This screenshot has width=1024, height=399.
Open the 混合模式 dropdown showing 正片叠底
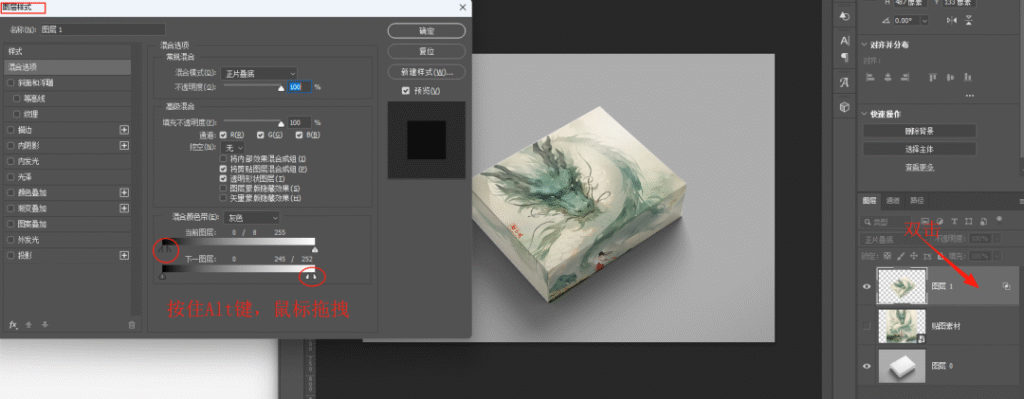[259, 73]
